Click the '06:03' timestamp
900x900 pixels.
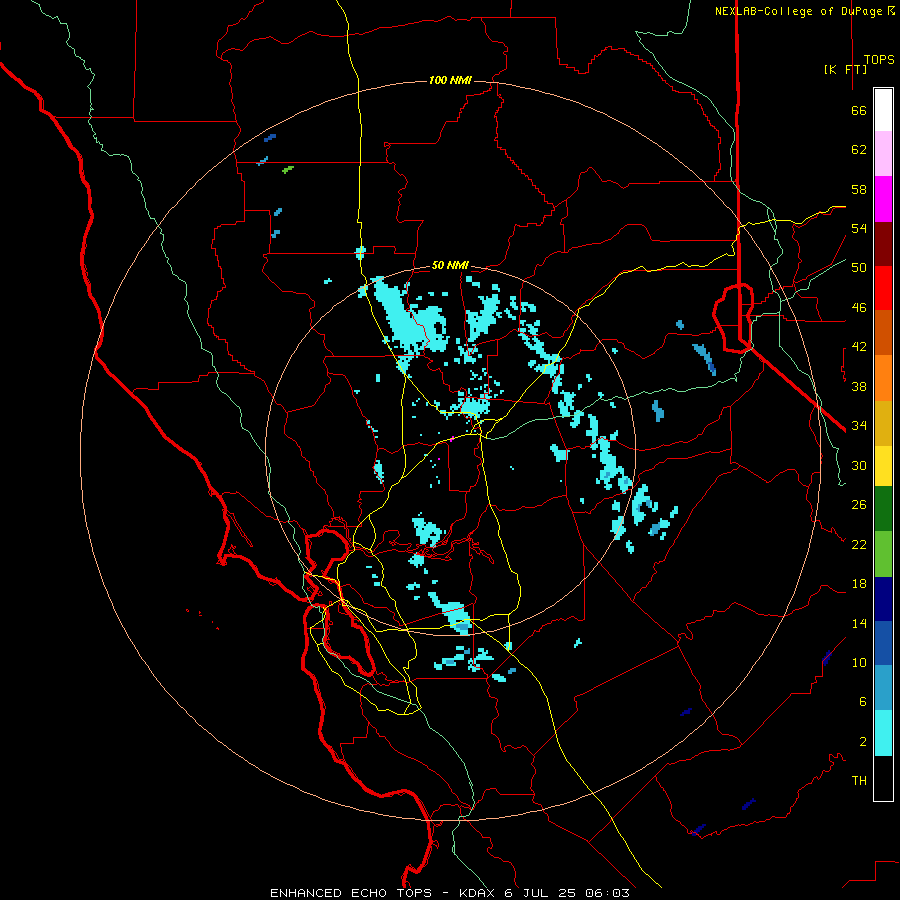(607, 893)
